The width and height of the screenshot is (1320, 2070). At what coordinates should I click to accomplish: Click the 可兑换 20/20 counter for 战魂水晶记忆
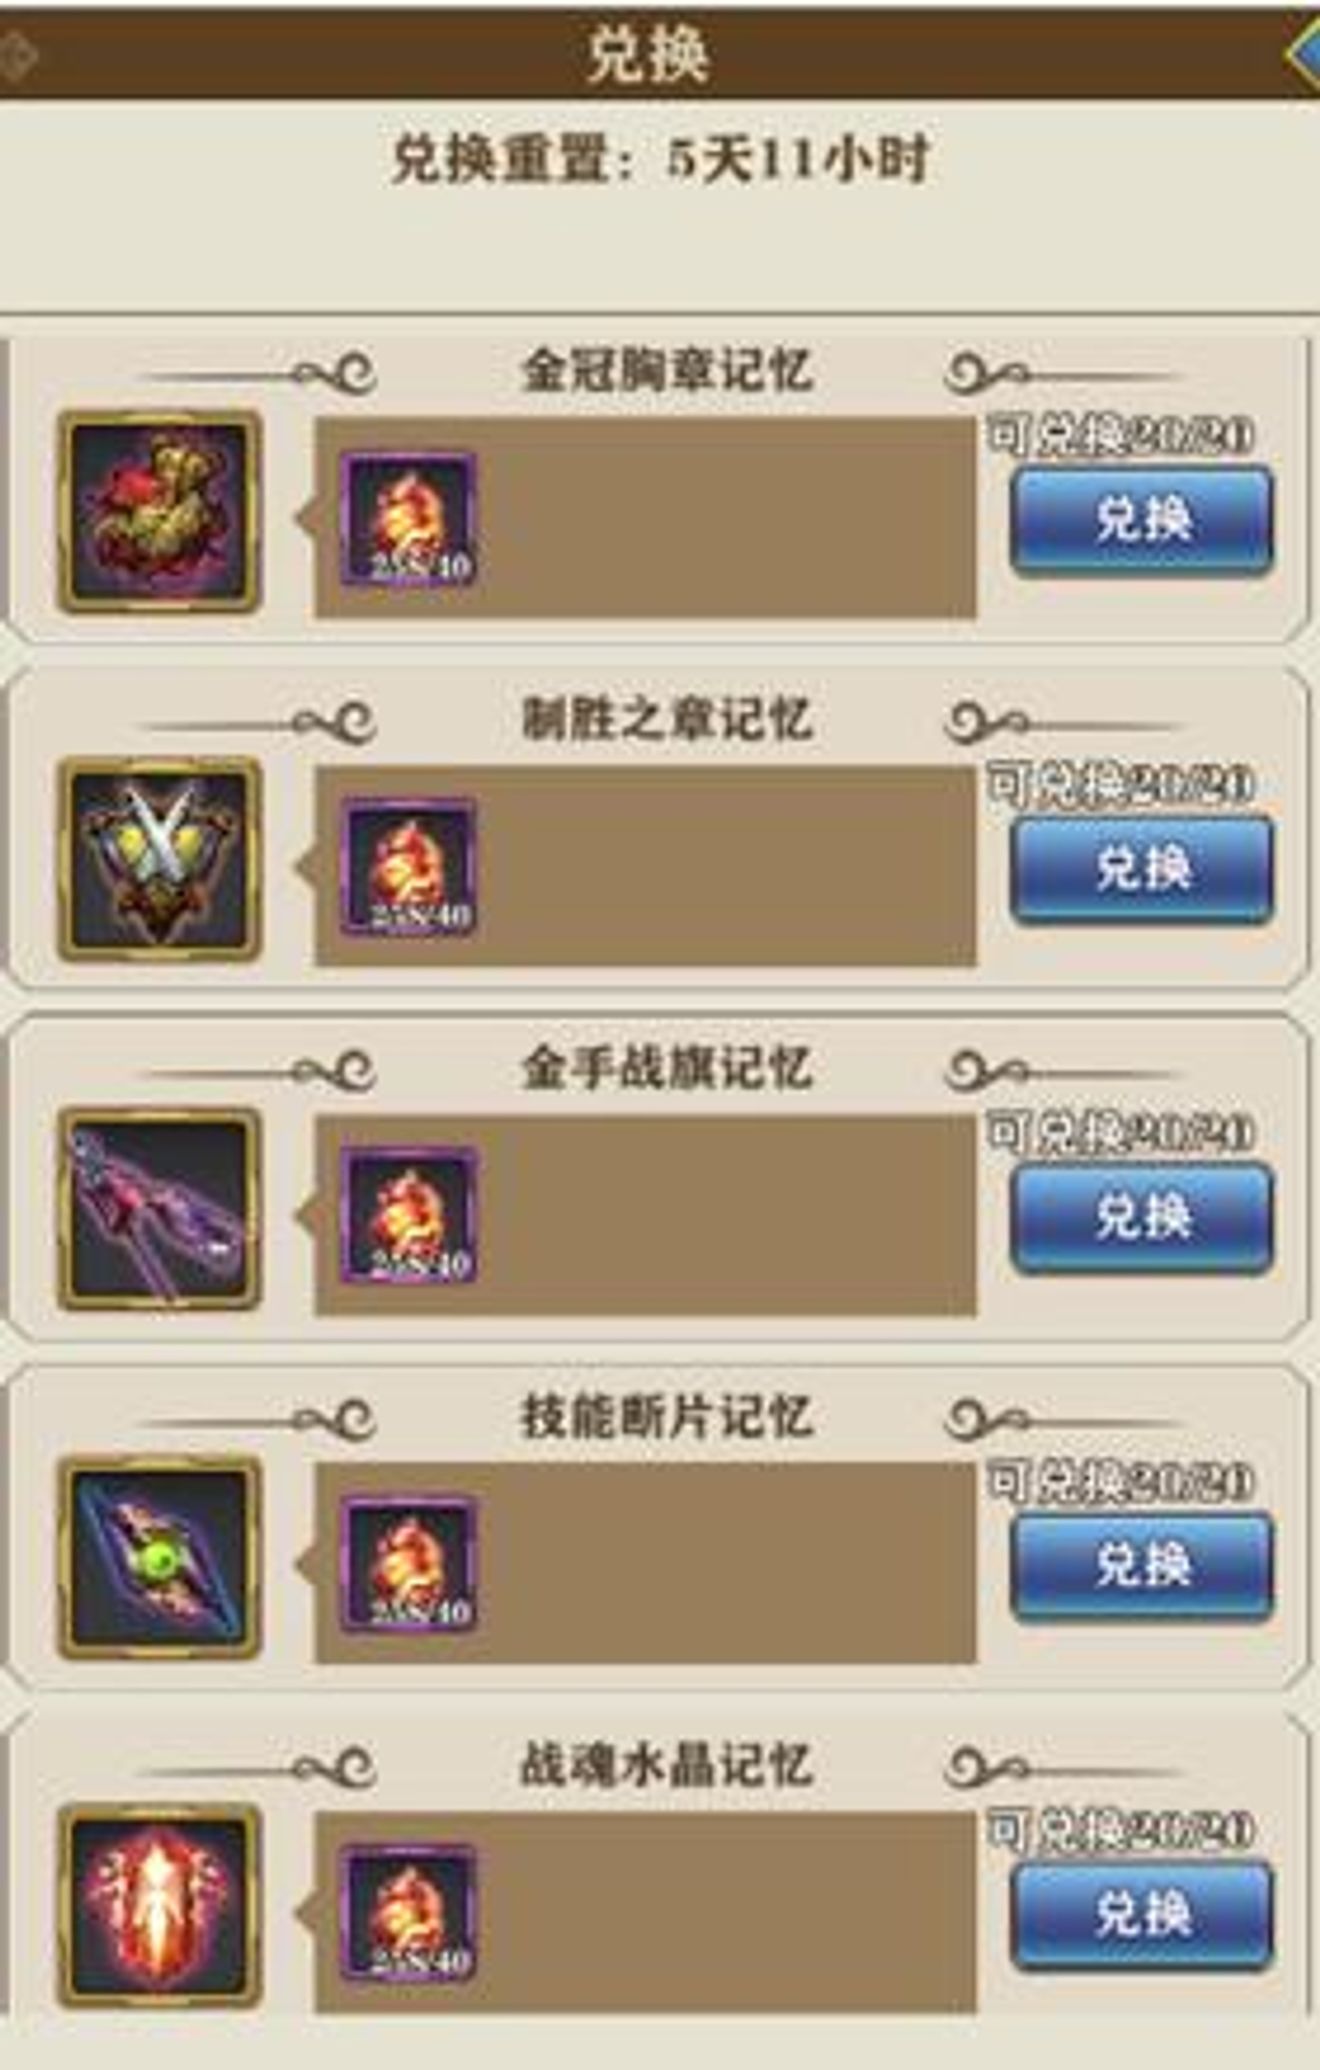tap(1120, 1830)
